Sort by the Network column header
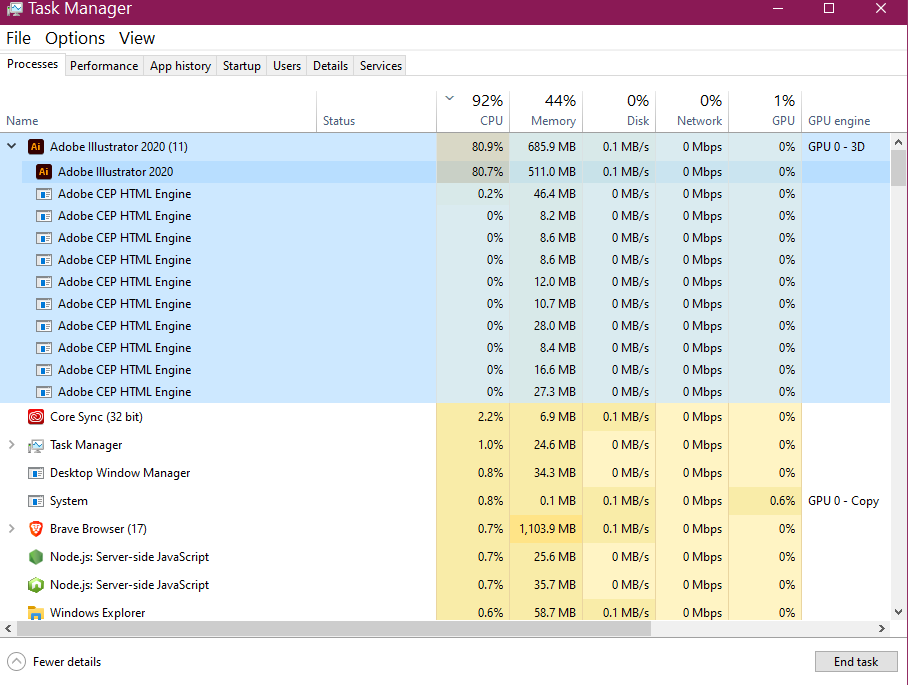 [692, 112]
